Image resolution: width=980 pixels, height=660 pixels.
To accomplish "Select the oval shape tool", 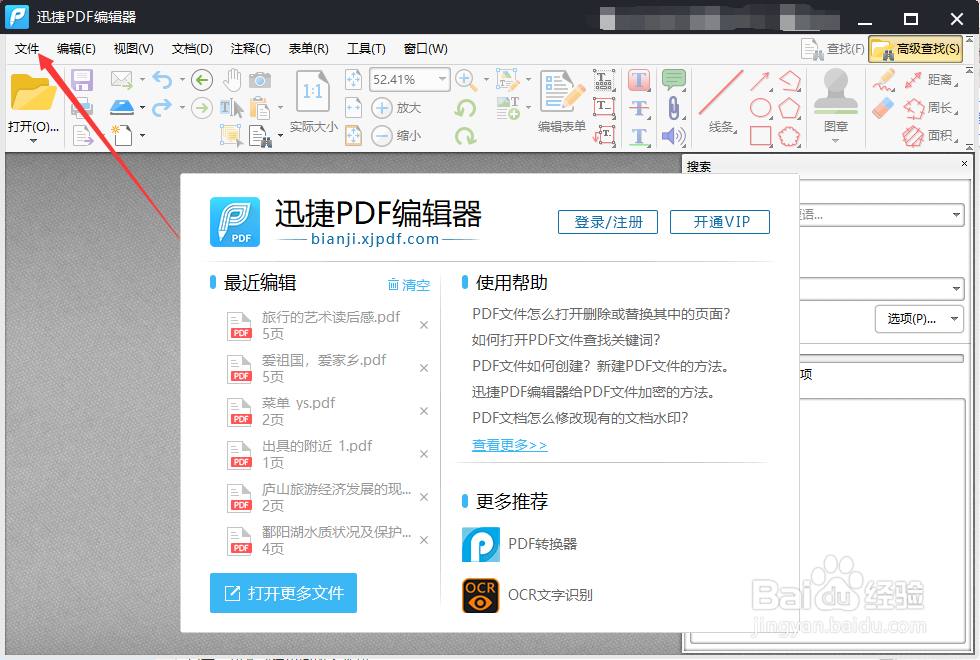I will pyautogui.click(x=760, y=108).
